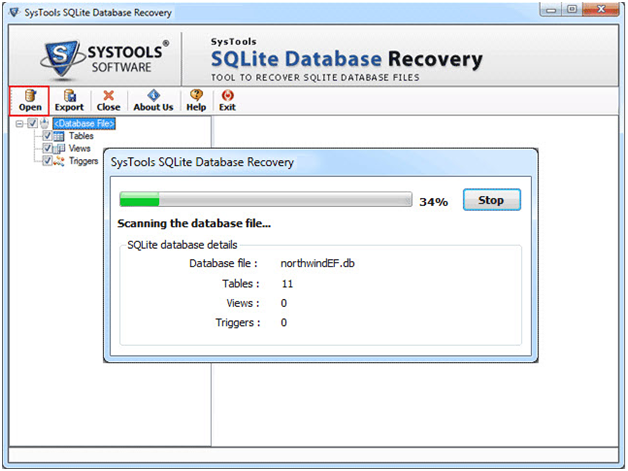This screenshot has width=628, height=471.
Task: Collapse the Database File tree node
Action: tap(20, 124)
